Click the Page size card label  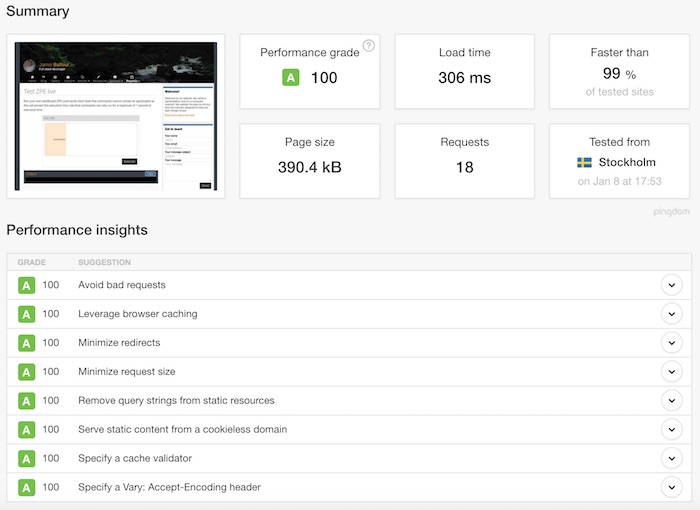(x=309, y=142)
